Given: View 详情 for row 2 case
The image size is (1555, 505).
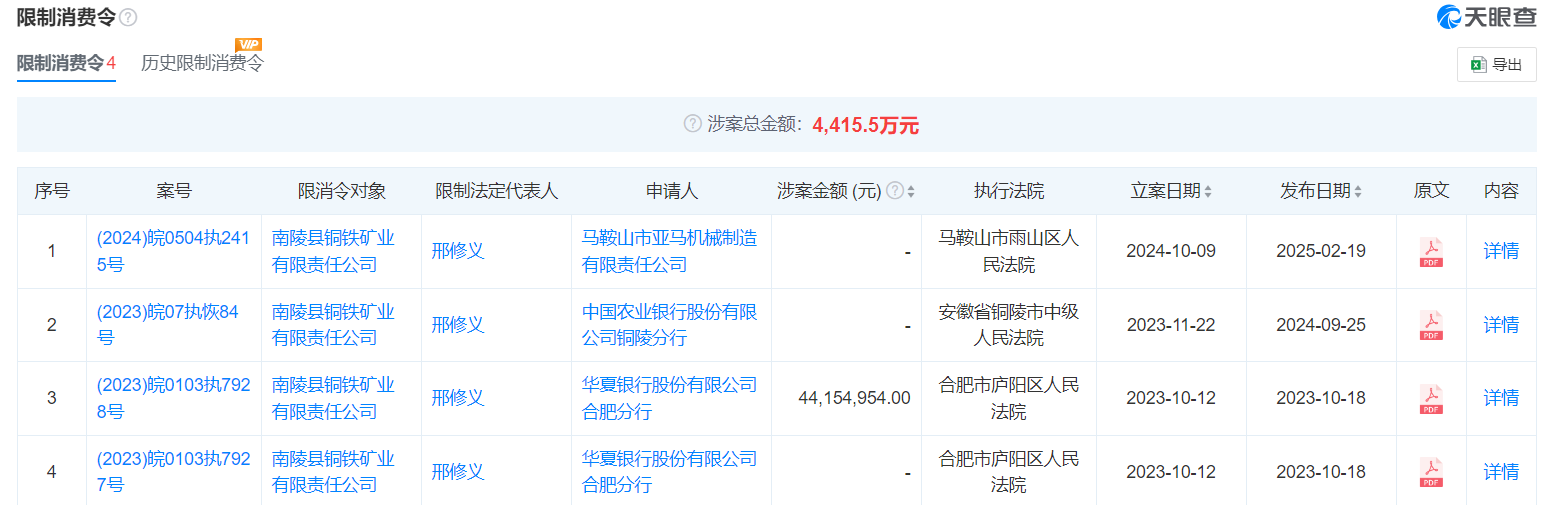Looking at the screenshot, I should [1501, 325].
